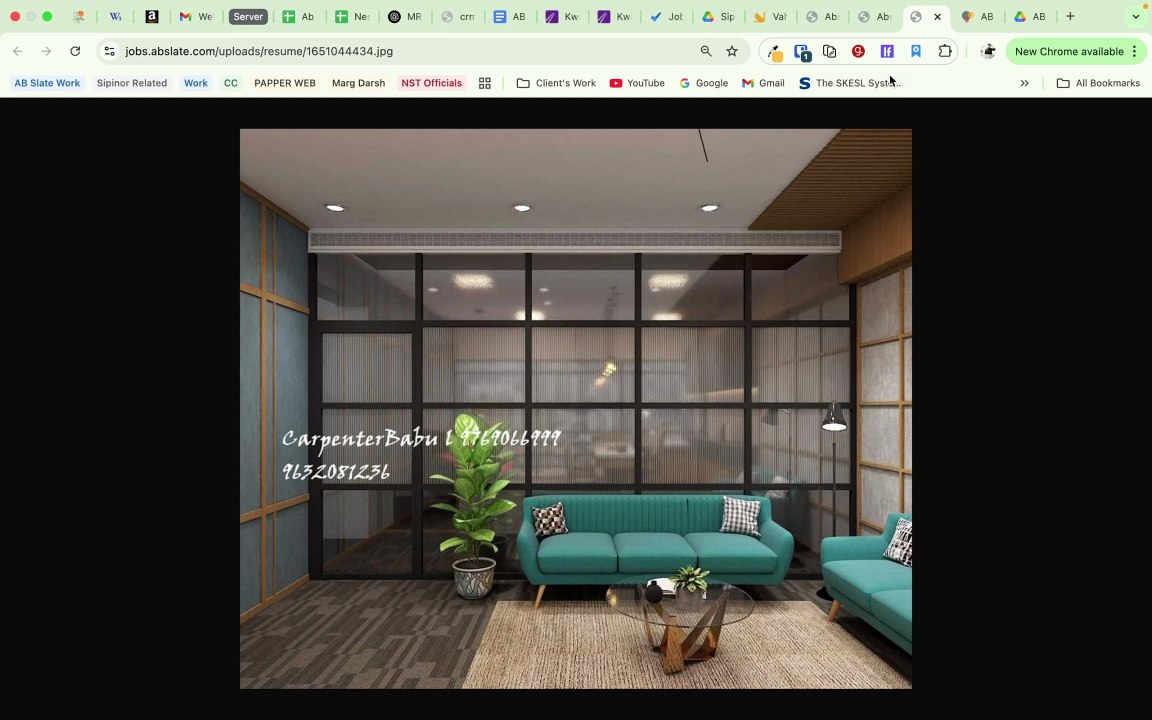Image resolution: width=1152 pixels, height=720 pixels.
Task: Open the copy link extension icon
Action: pos(829,51)
